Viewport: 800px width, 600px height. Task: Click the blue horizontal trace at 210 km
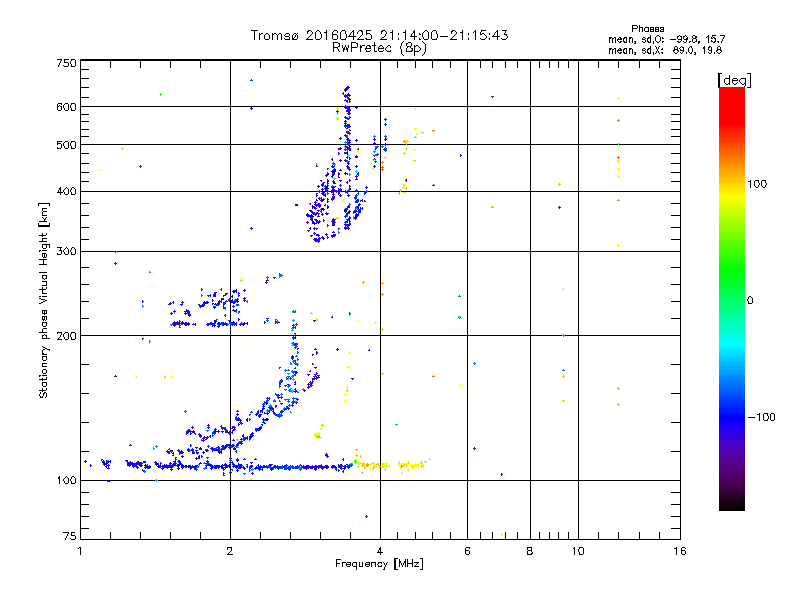tap(209, 323)
